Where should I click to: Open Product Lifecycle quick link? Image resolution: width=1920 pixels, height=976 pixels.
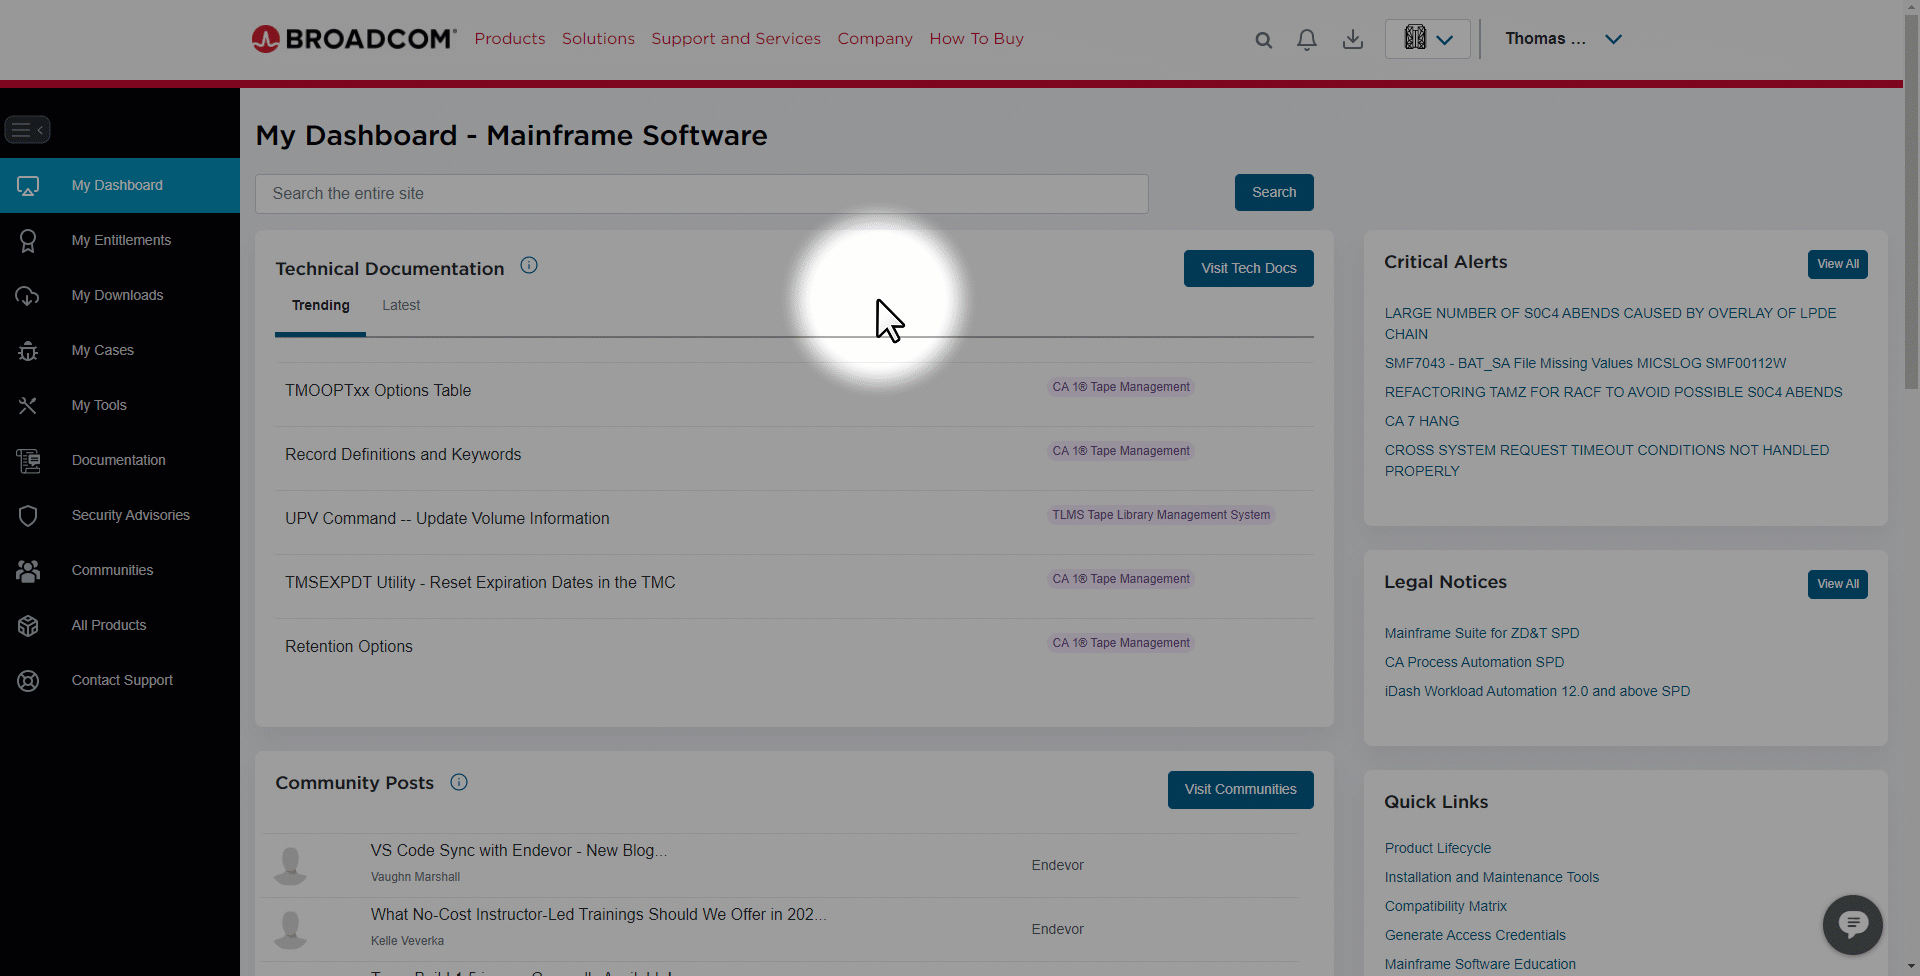coord(1438,849)
